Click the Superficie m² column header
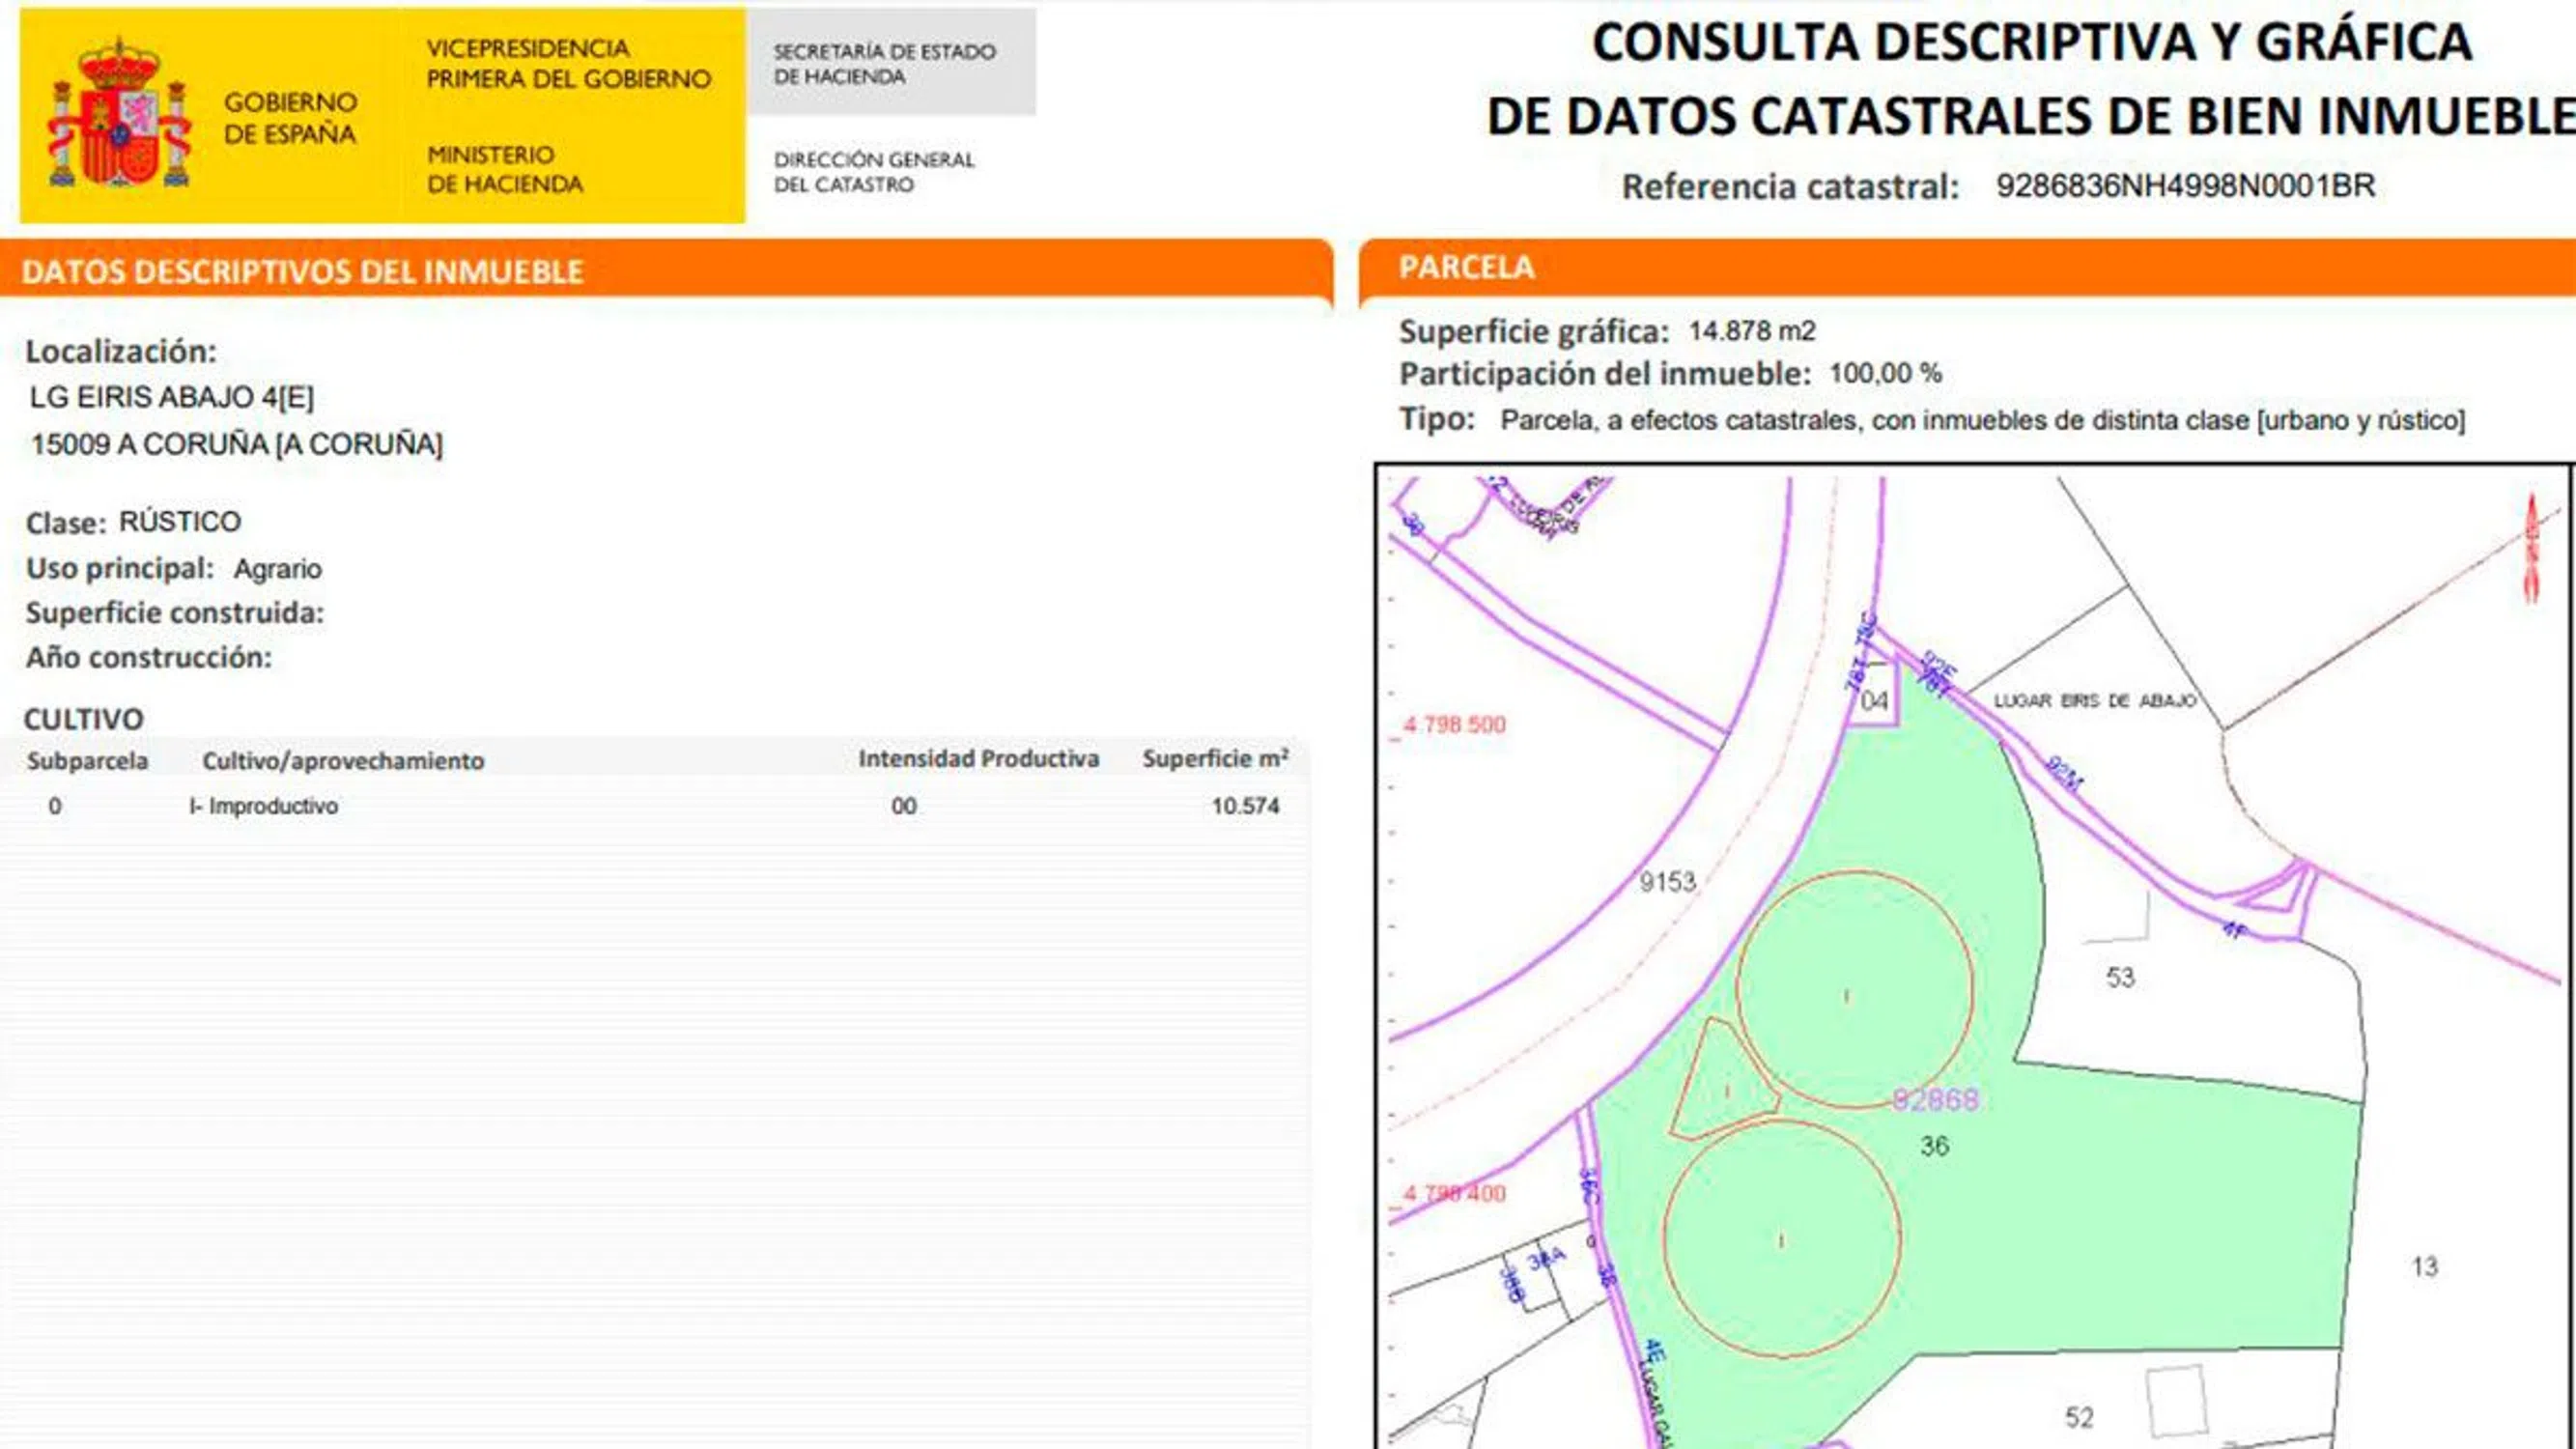The height and width of the screenshot is (1449, 2576). [1214, 760]
